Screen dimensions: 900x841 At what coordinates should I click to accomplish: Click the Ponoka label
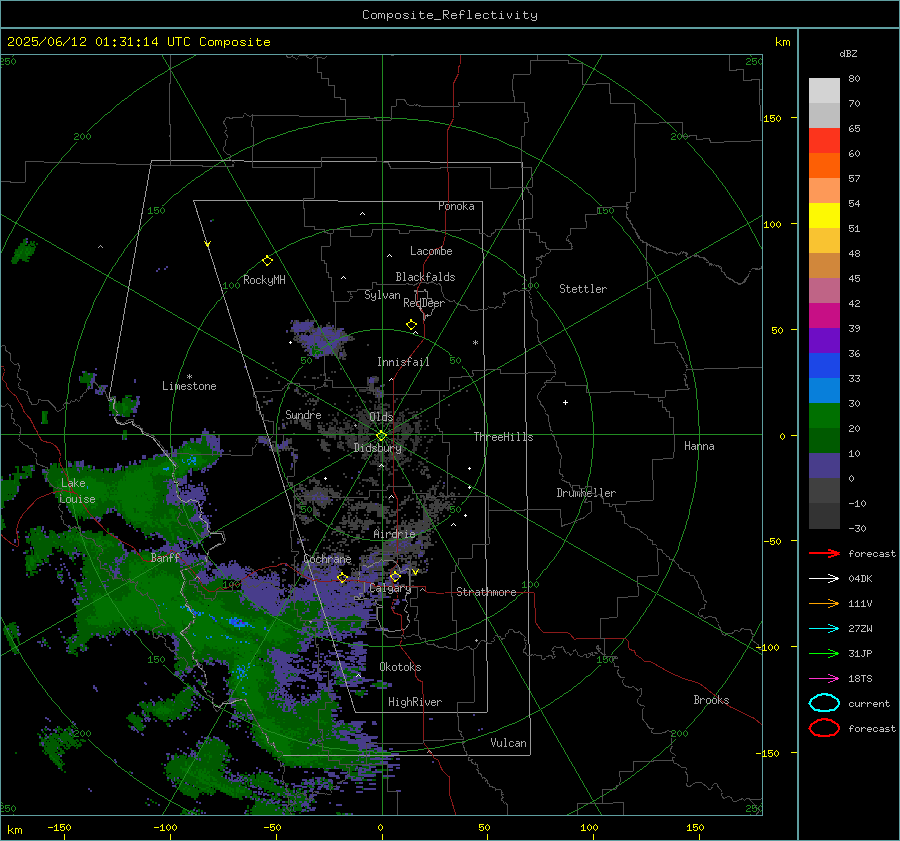pyautogui.click(x=456, y=206)
